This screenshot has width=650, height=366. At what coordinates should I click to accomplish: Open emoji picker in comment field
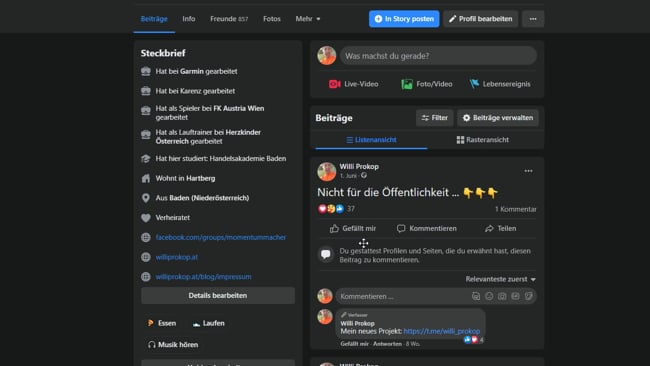pos(489,296)
